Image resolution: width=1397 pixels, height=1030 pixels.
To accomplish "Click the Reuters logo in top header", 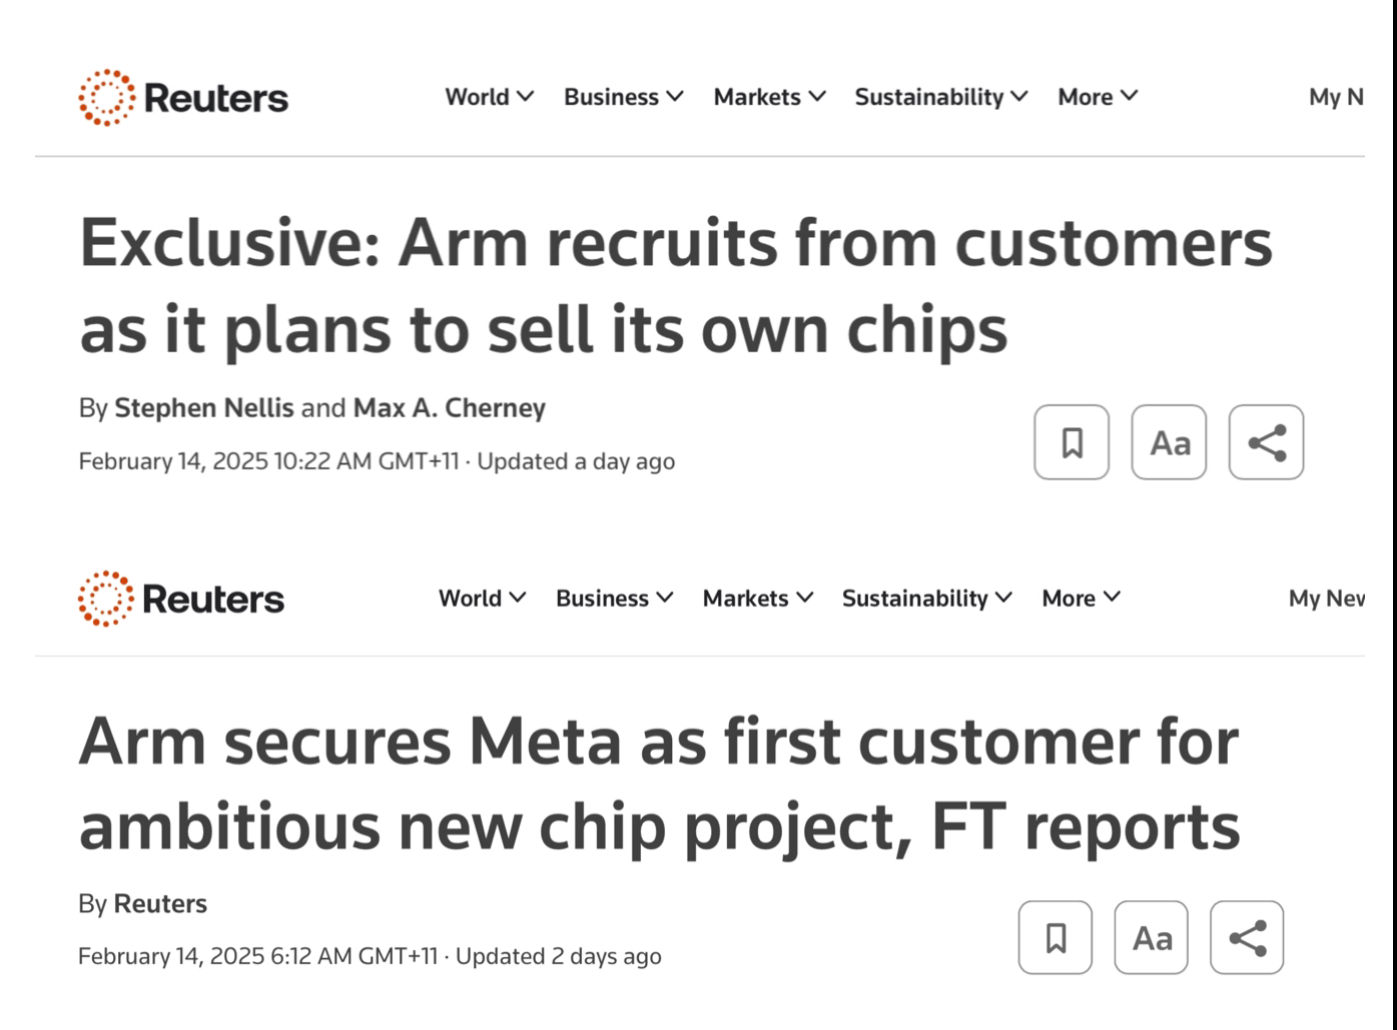I will tap(184, 98).
